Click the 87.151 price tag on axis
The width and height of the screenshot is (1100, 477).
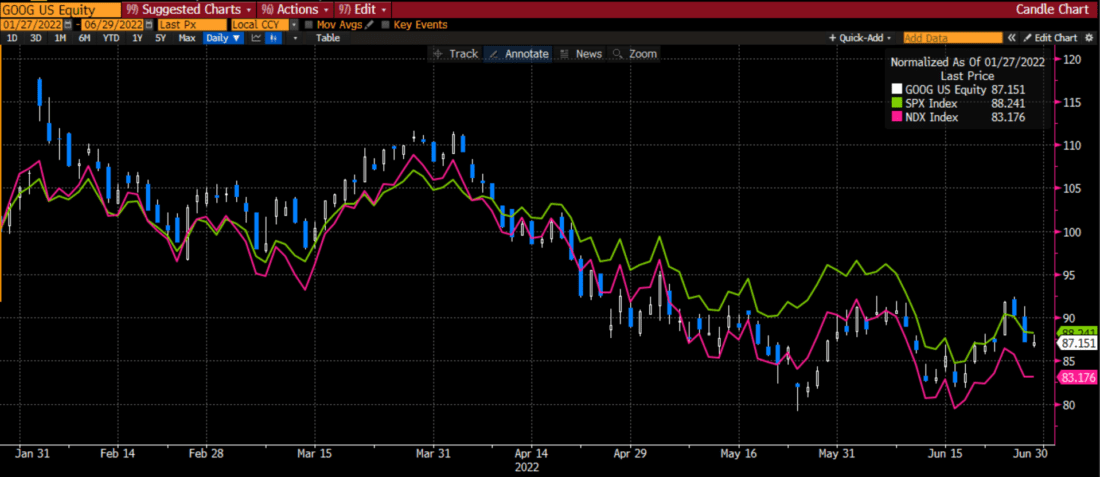(1077, 343)
